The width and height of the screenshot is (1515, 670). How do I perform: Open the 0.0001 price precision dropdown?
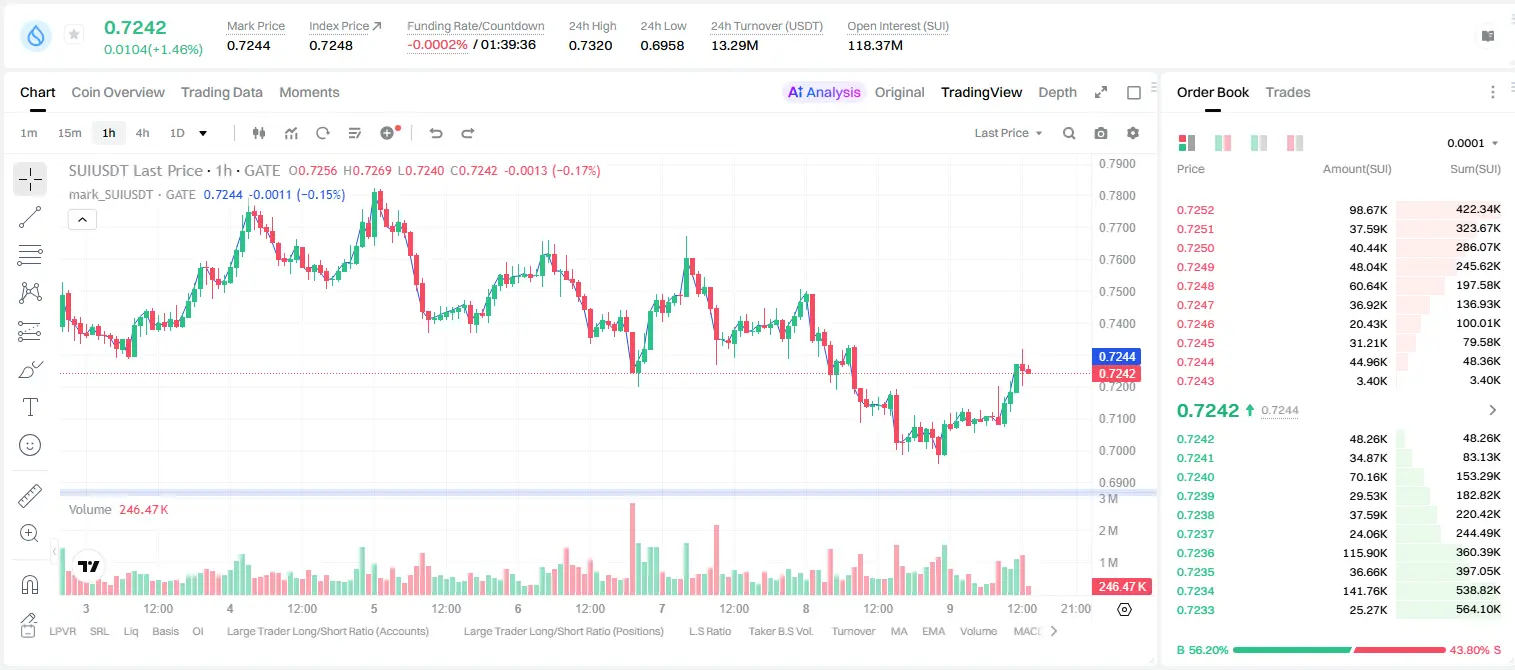tap(1473, 143)
